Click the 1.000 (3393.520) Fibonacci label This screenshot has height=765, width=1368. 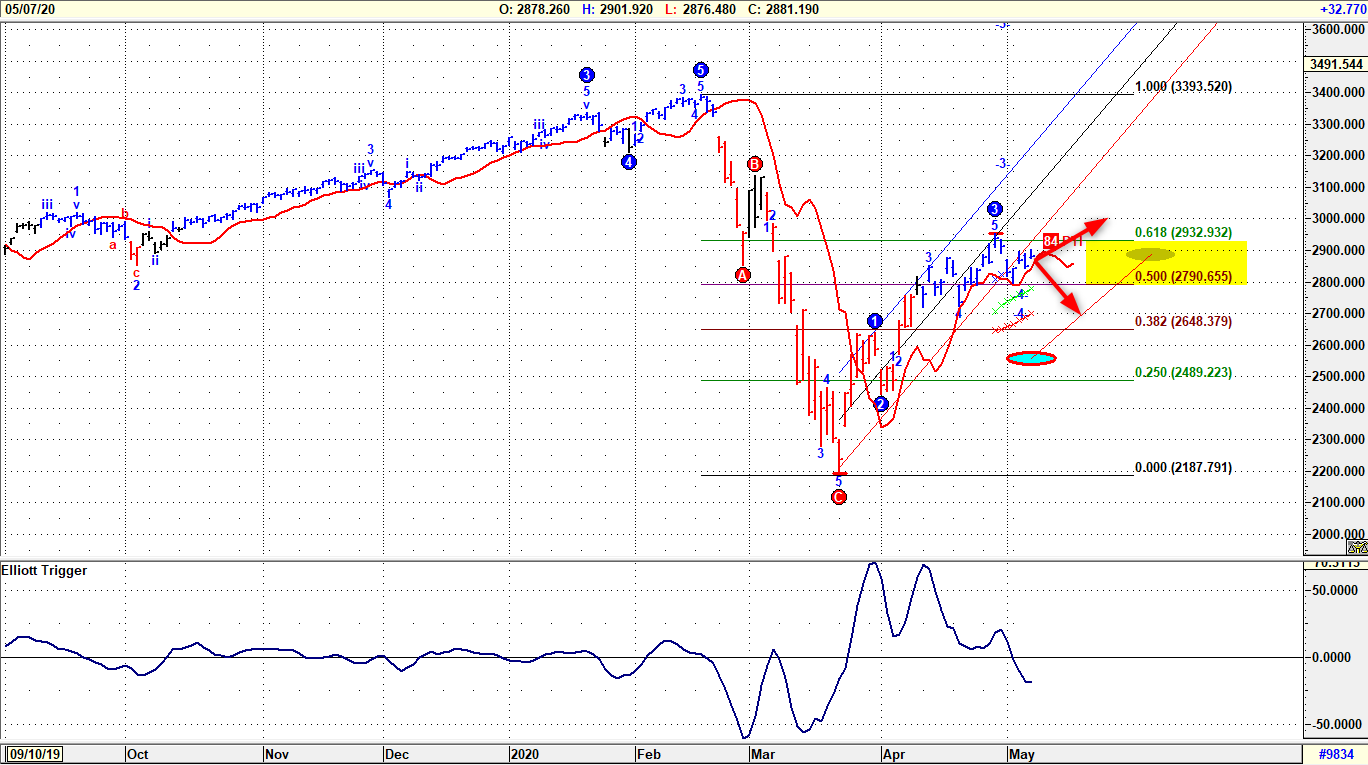pos(1183,87)
